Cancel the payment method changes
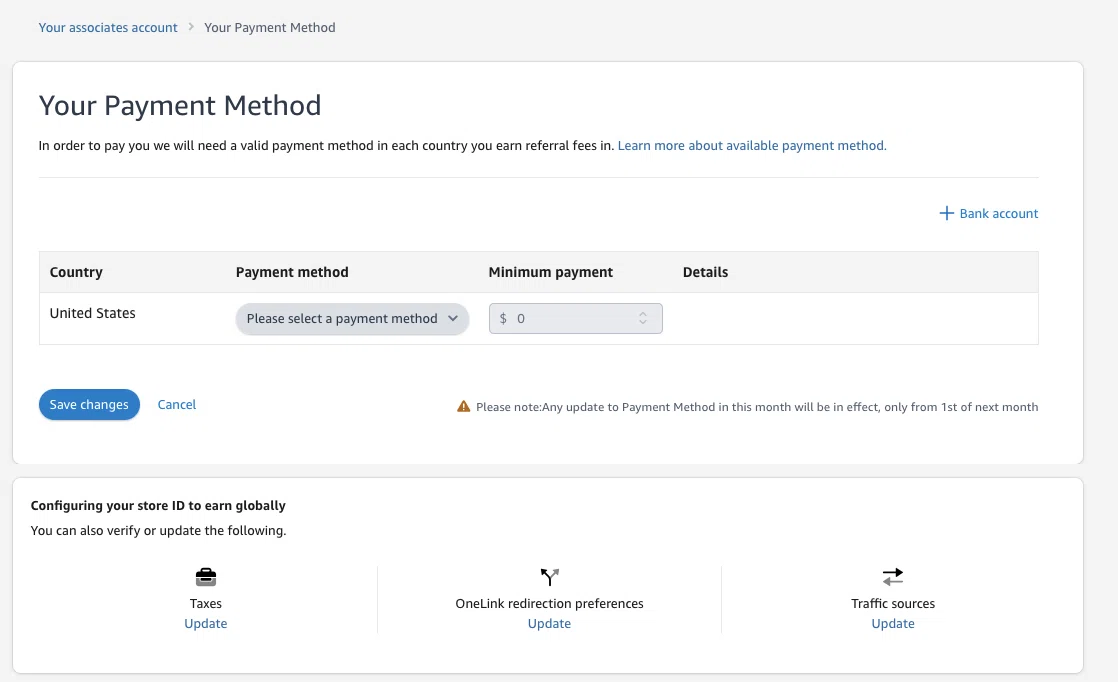Viewport: 1118px width, 682px height. click(177, 404)
